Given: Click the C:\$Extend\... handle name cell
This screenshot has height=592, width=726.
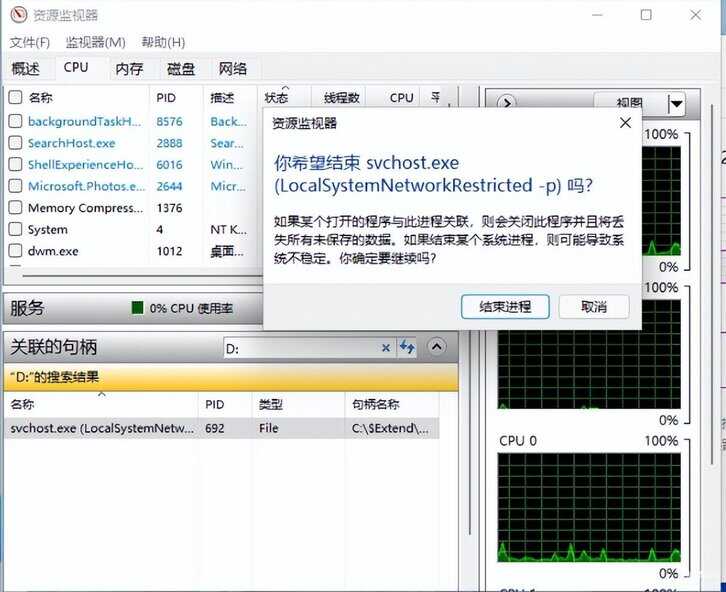Looking at the screenshot, I should [390, 428].
